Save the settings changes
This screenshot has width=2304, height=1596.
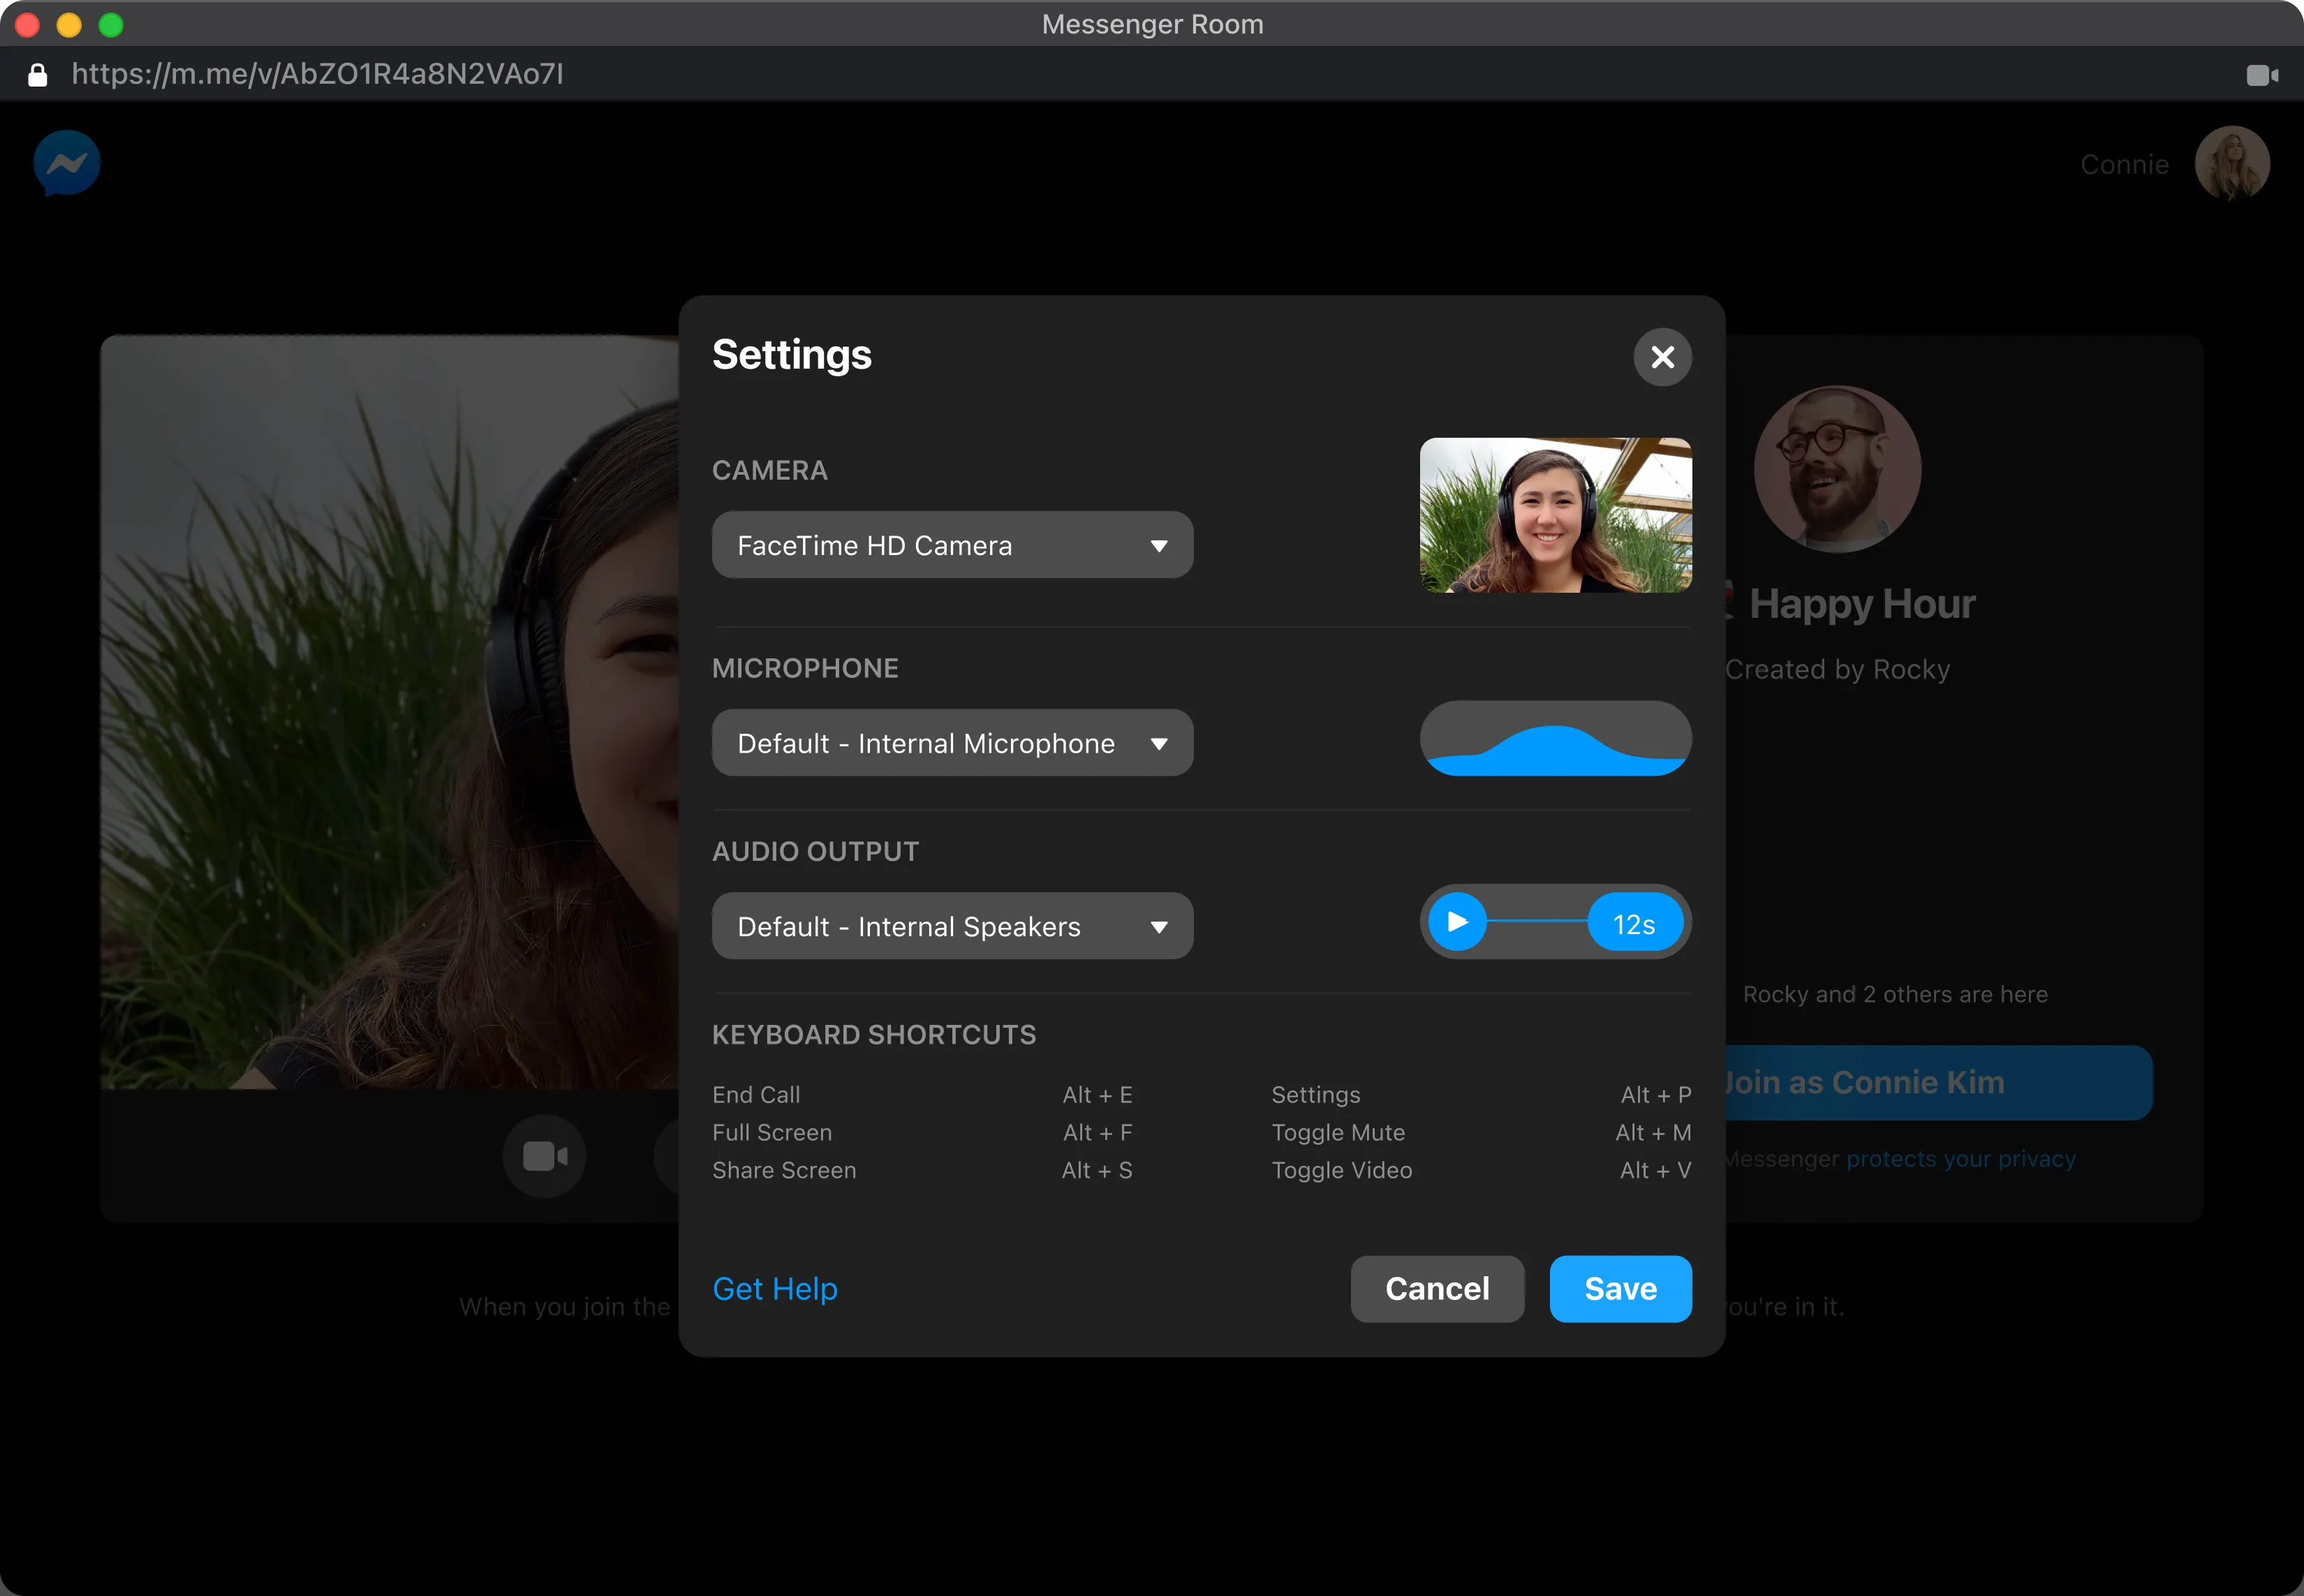tap(1620, 1288)
